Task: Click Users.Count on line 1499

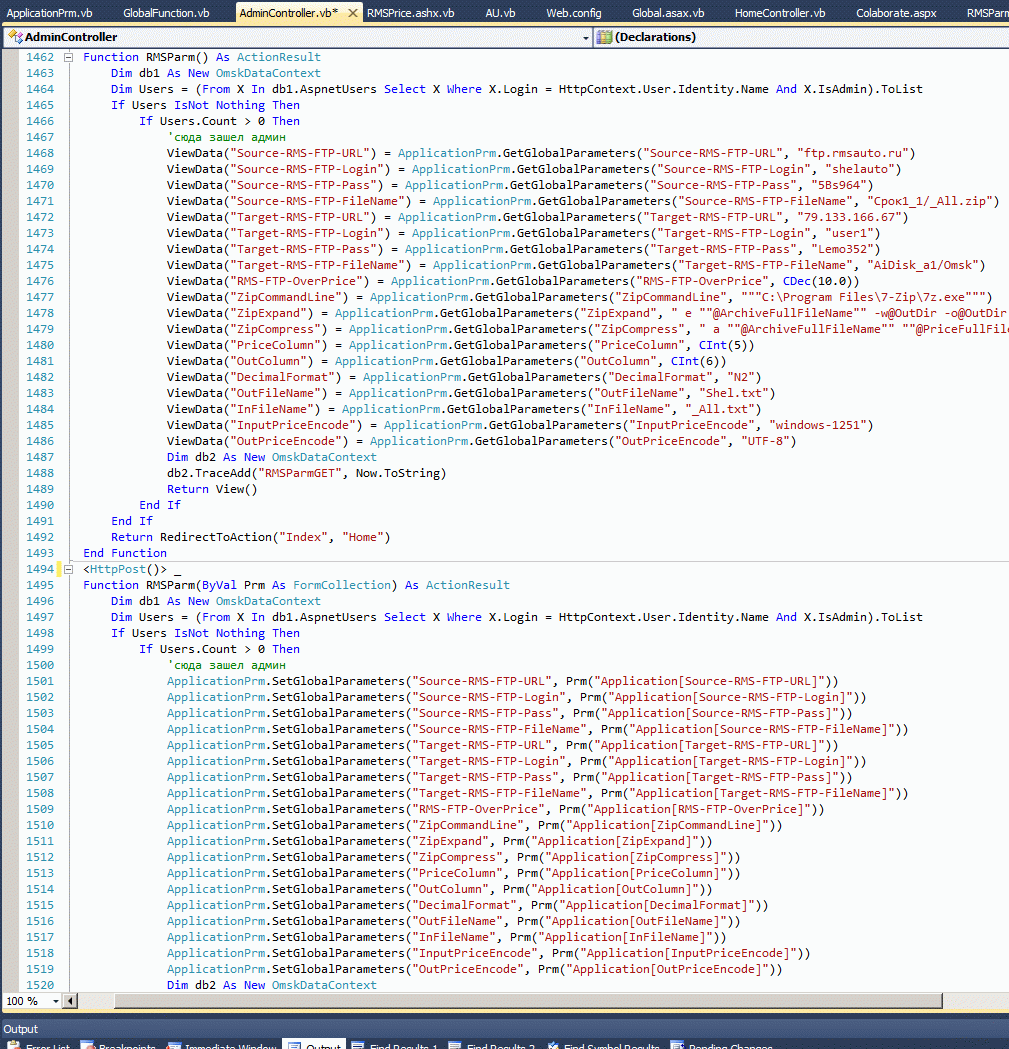Action: tap(198, 650)
